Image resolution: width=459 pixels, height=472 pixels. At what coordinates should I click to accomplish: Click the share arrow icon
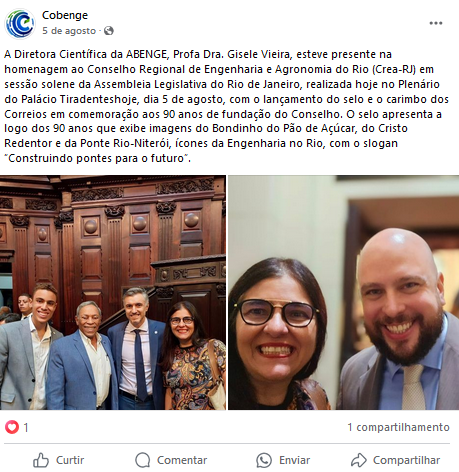pos(359,460)
